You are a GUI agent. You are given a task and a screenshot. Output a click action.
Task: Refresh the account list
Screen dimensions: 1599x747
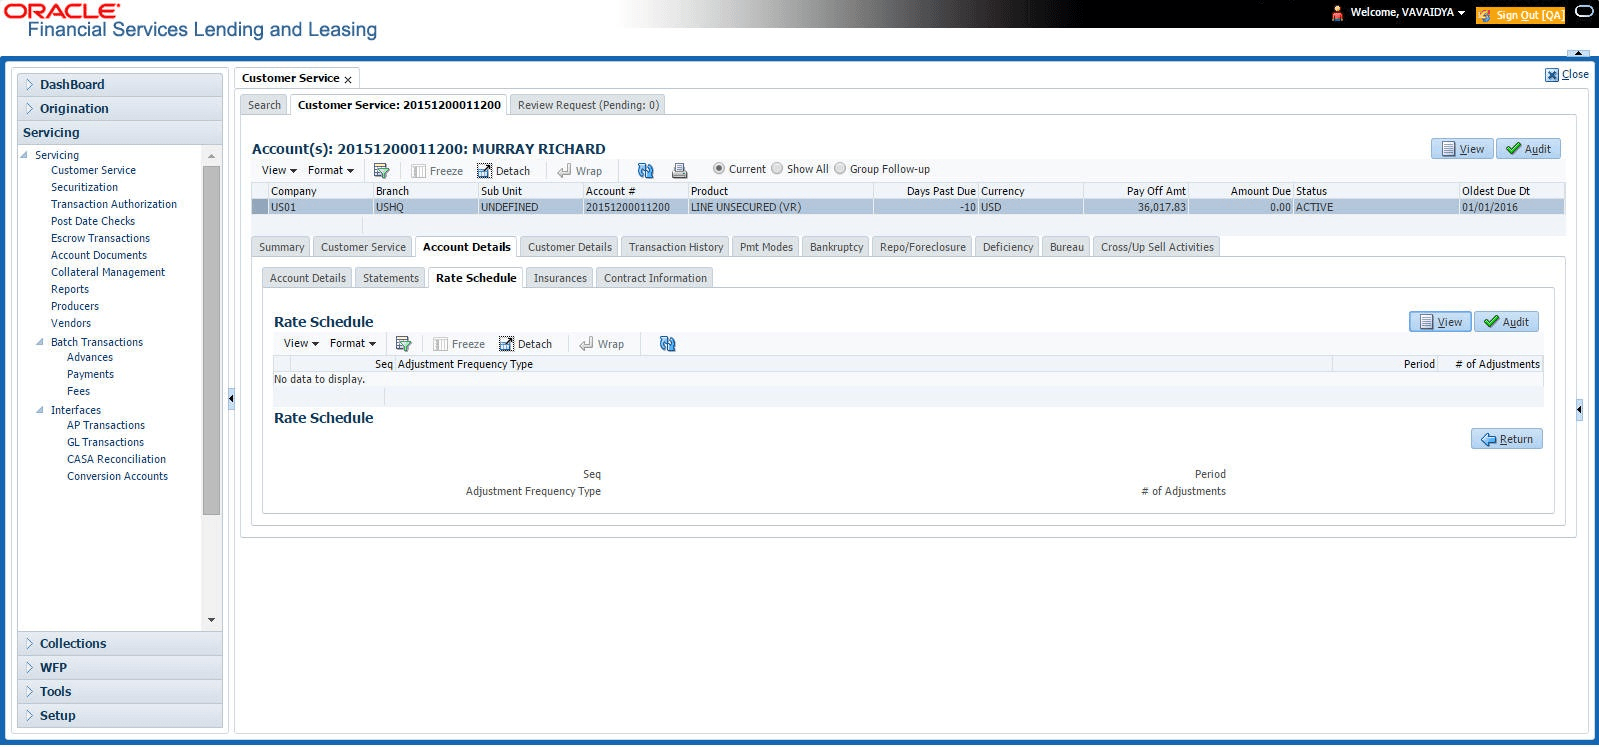point(646,171)
